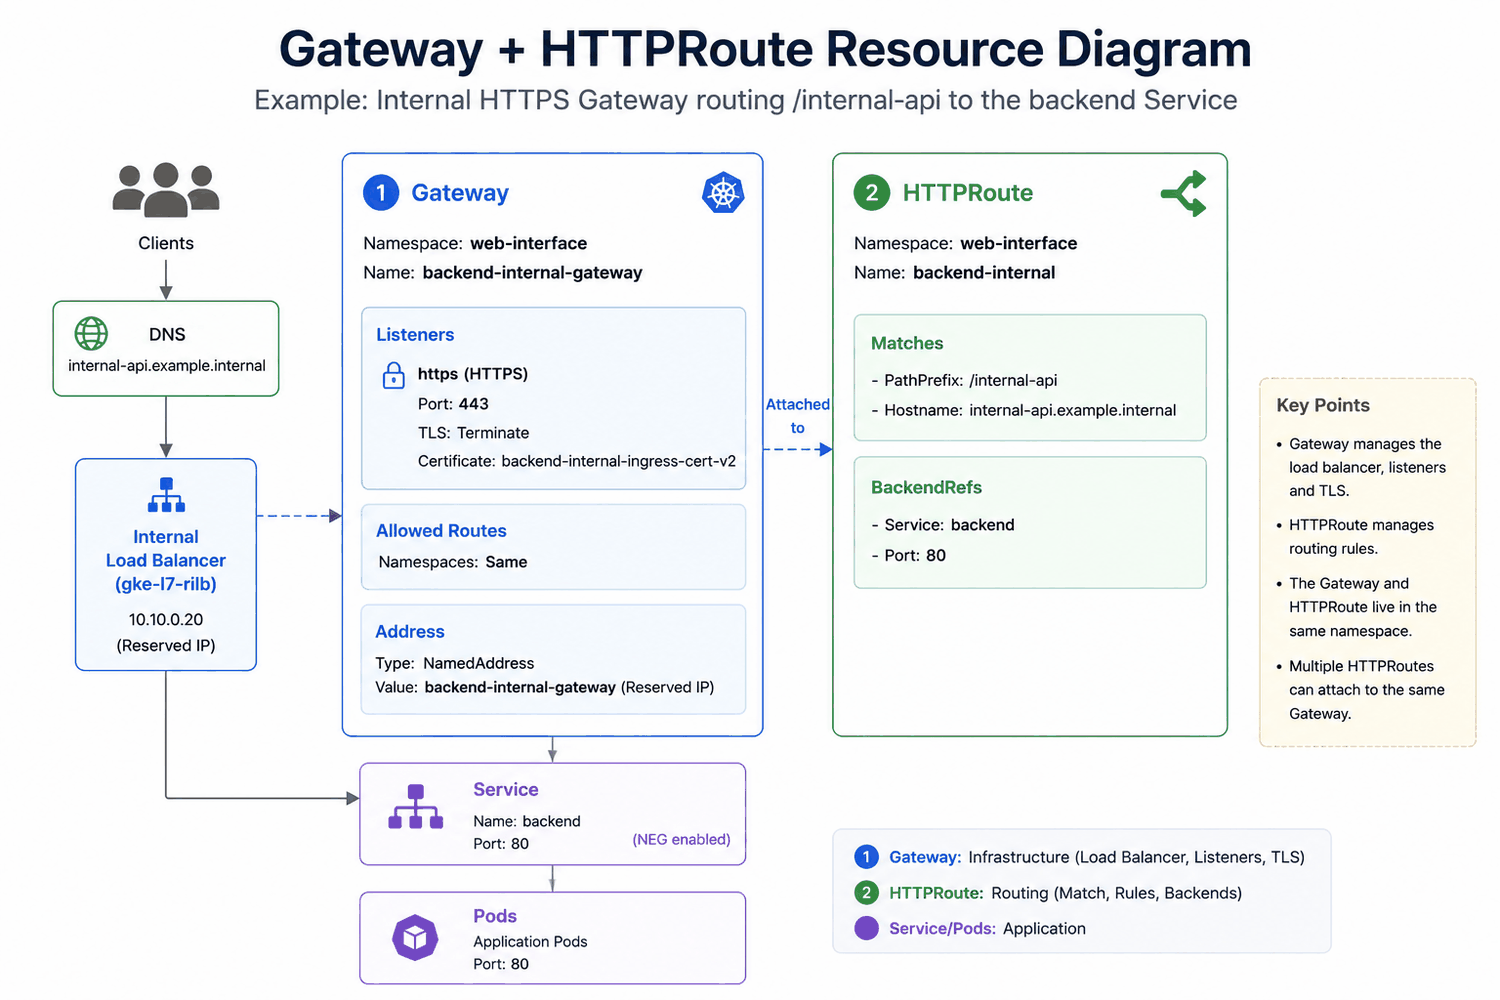Click 'Type: NamedAddress' line
The image size is (1500, 1000).
point(455,663)
